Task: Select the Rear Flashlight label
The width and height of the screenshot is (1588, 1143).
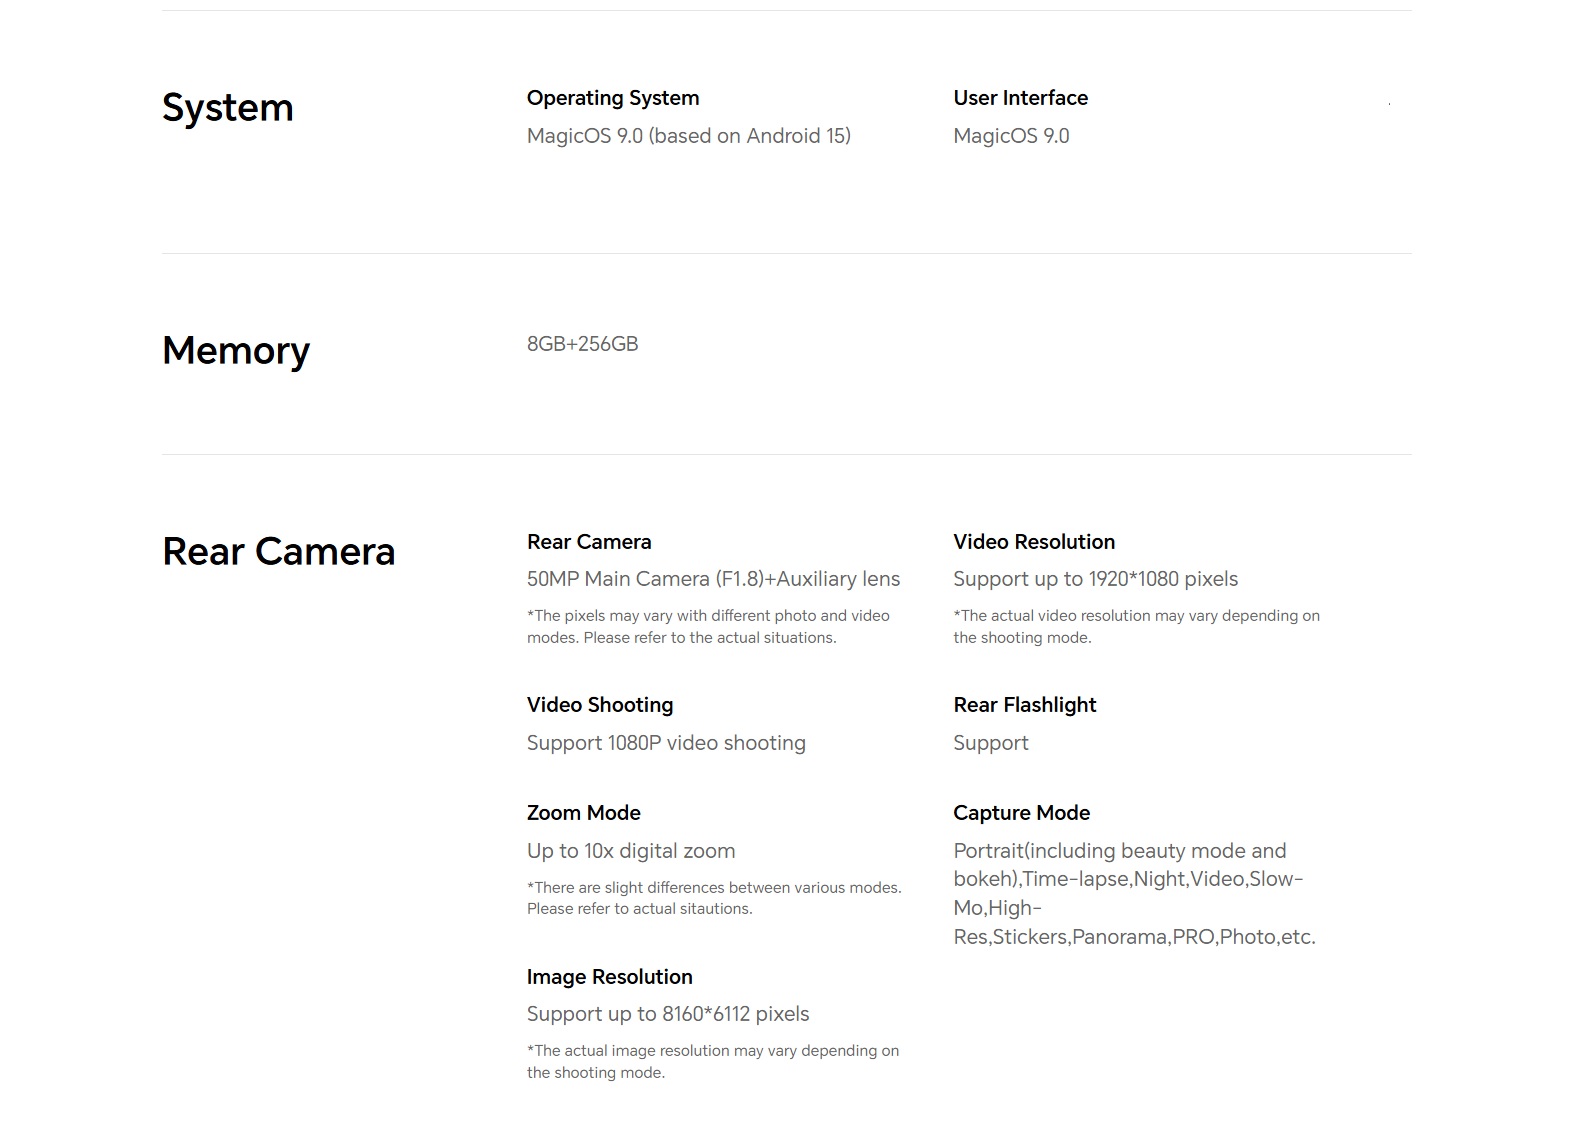Action: (x=1025, y=705)
